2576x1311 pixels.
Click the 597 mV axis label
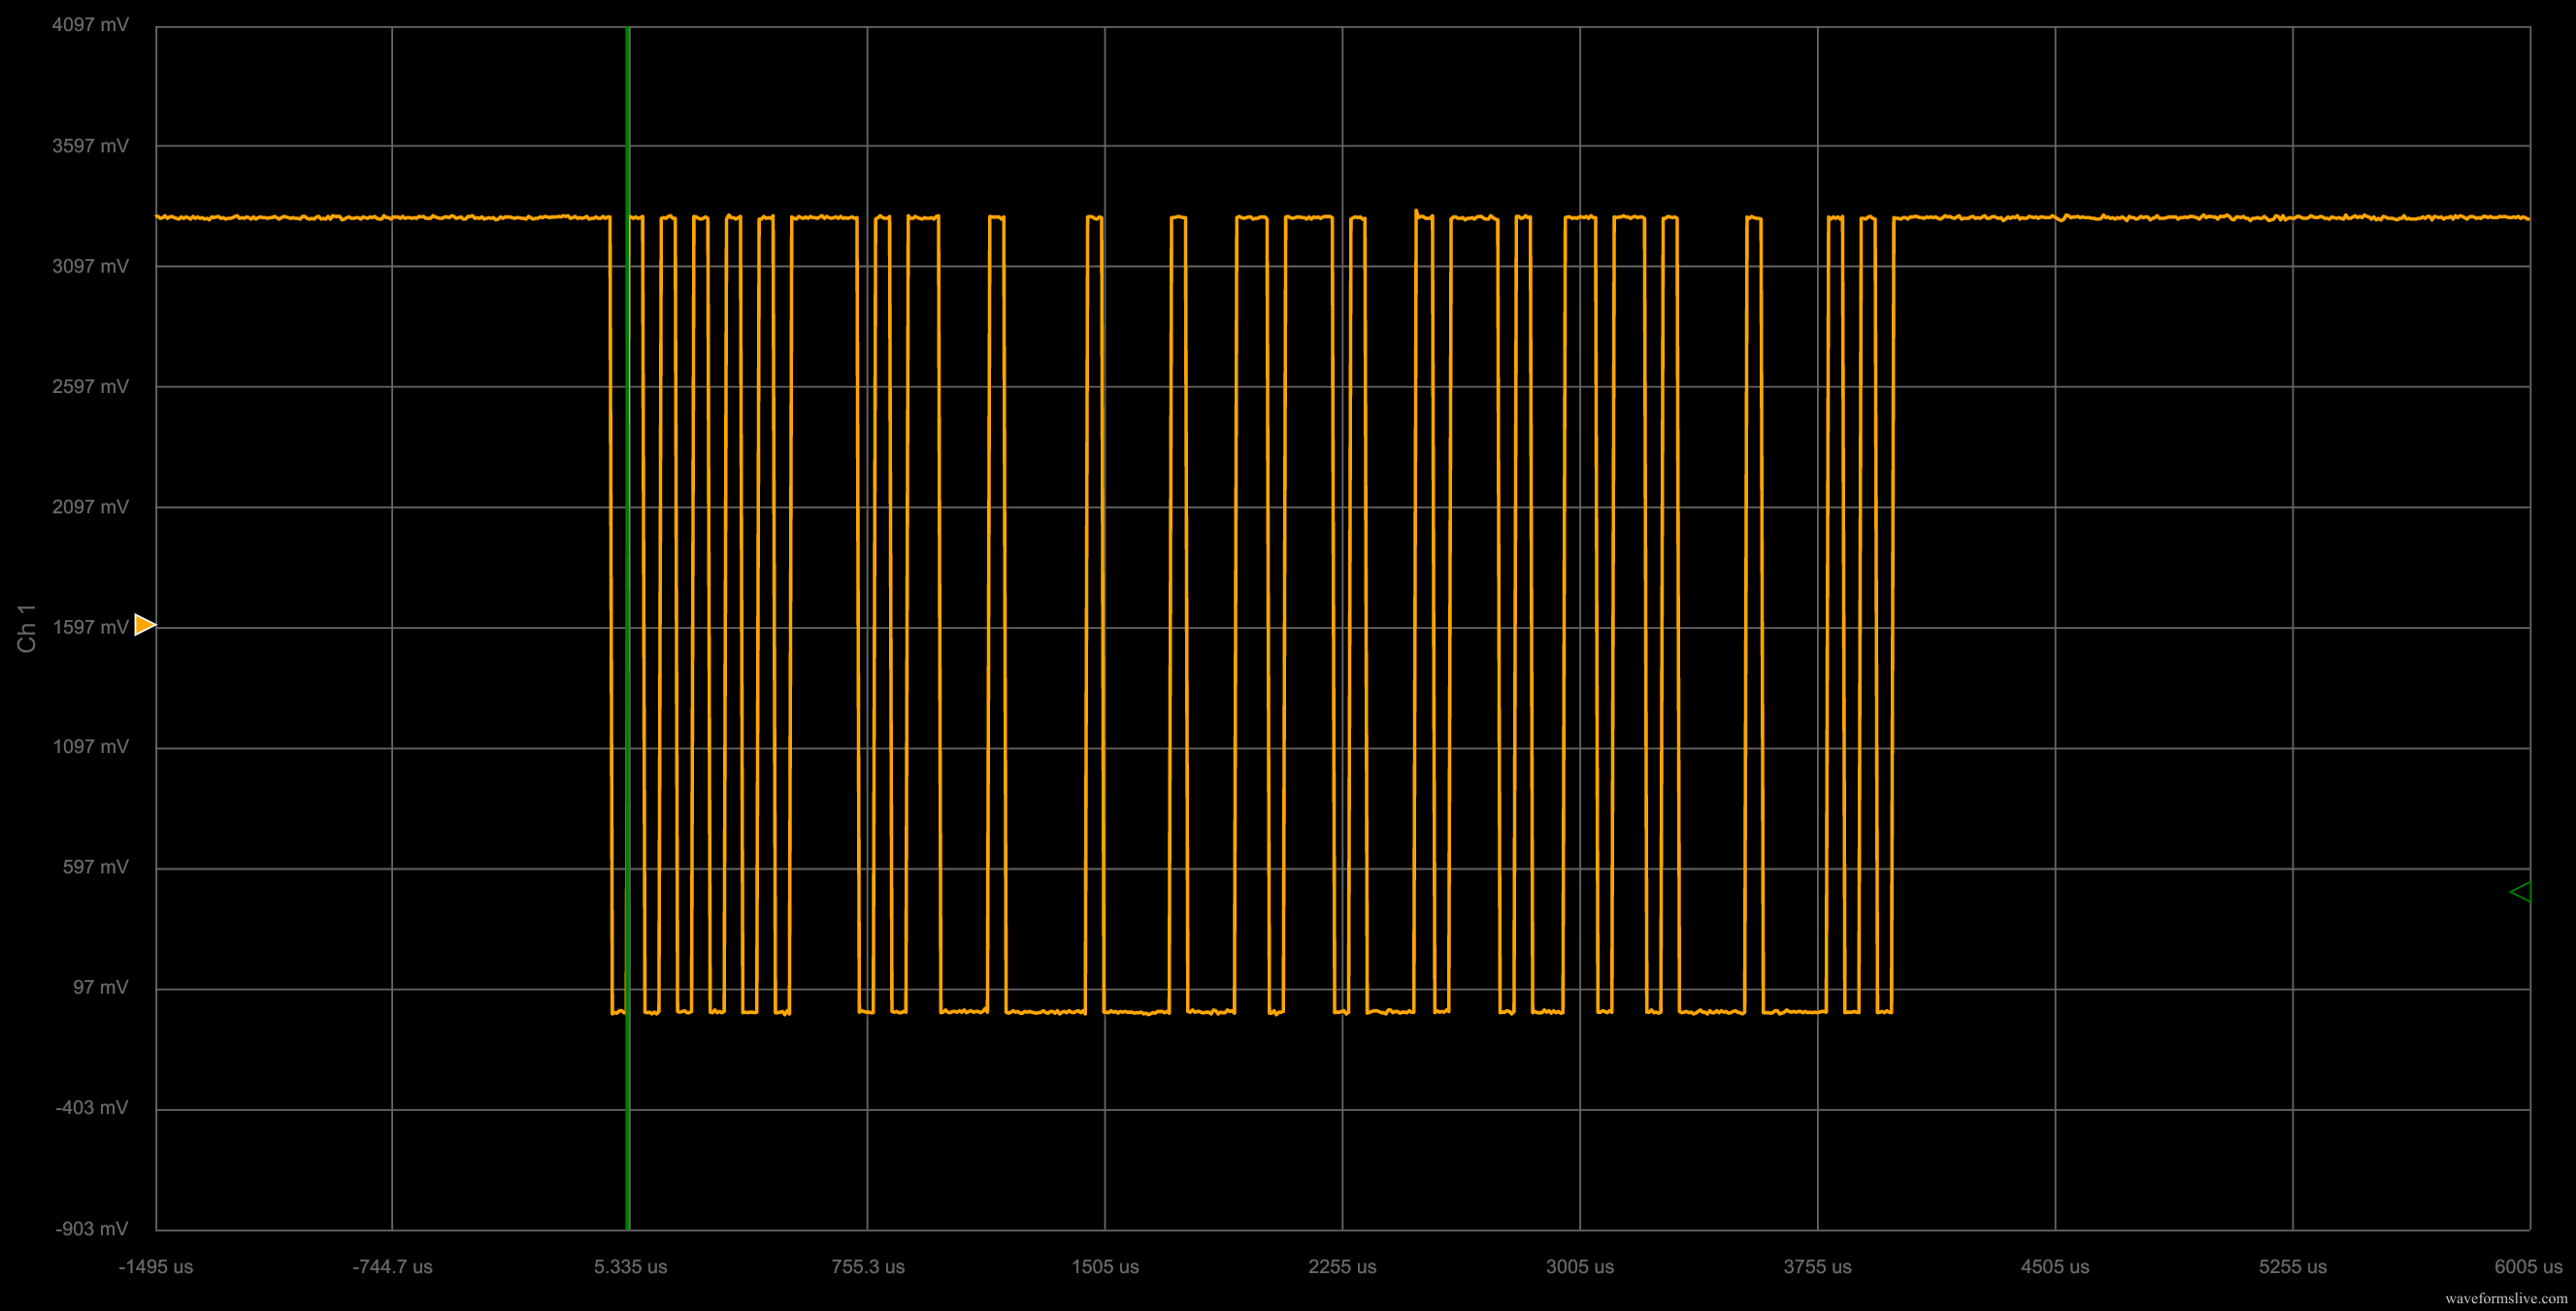click(x=95, y=867)
